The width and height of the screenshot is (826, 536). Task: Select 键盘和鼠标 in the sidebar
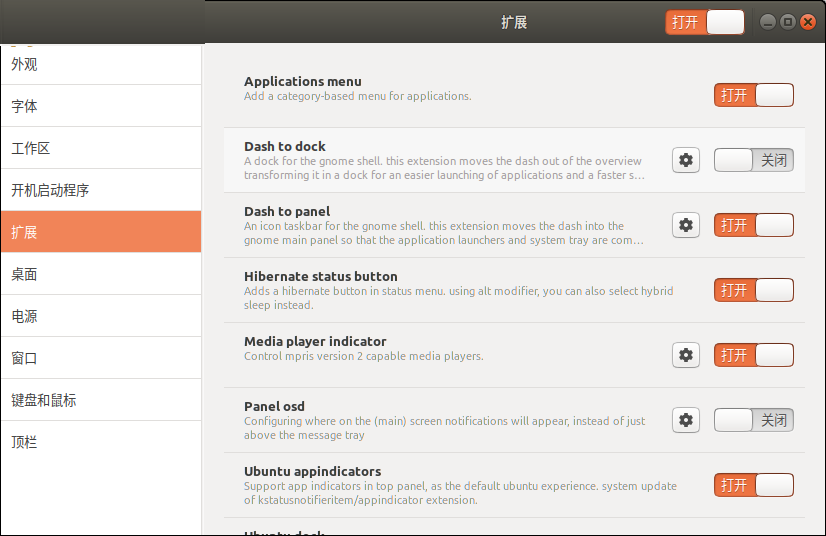[100, 400]
